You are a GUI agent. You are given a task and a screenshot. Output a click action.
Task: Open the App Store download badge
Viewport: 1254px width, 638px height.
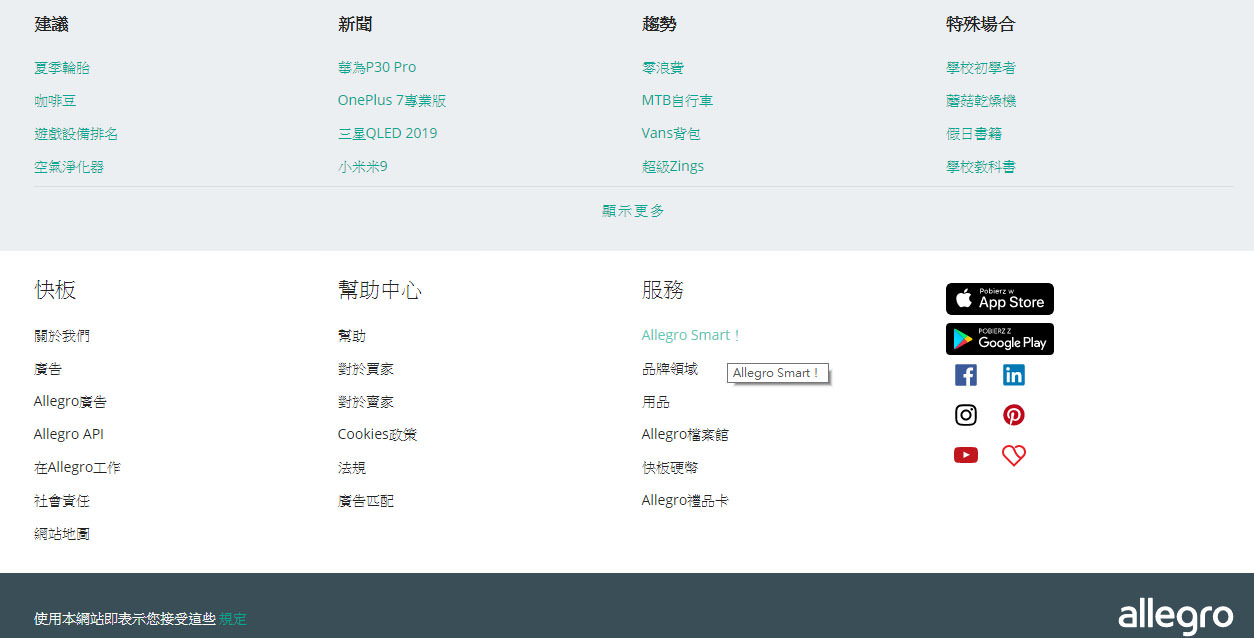(1000, 299)
